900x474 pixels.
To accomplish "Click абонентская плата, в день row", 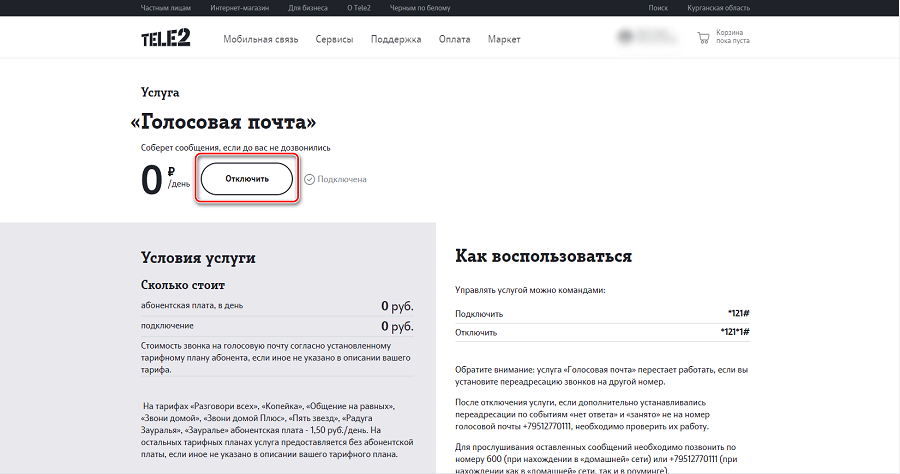I will [x=277, y=306].
